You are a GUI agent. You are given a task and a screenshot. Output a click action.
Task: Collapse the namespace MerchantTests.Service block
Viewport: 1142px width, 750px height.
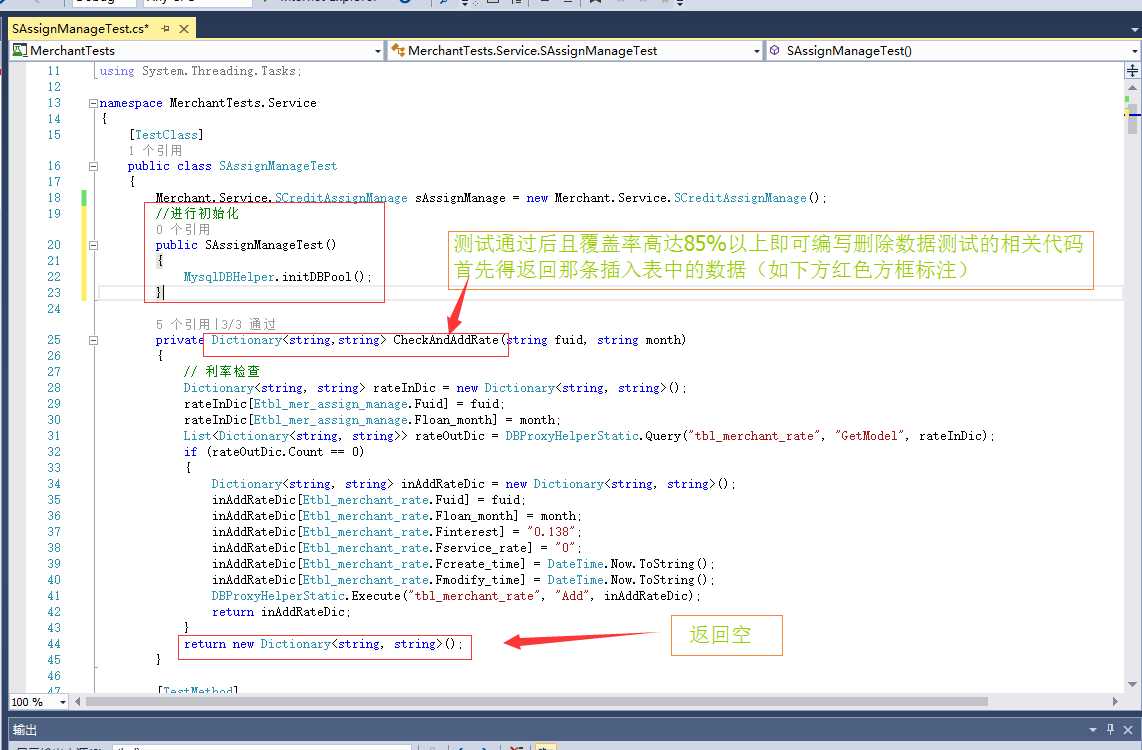(x=93, y=103)
